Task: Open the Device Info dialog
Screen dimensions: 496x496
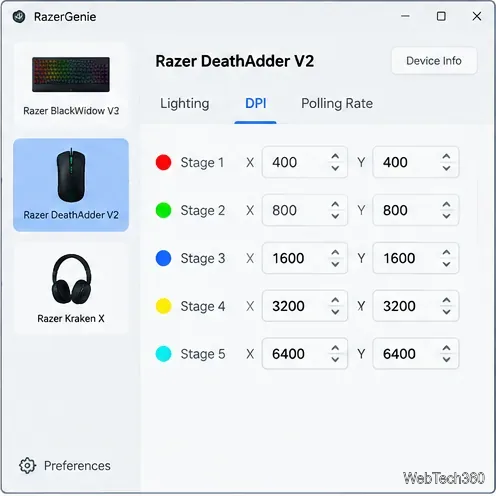Action: click(x=434, y=61)
